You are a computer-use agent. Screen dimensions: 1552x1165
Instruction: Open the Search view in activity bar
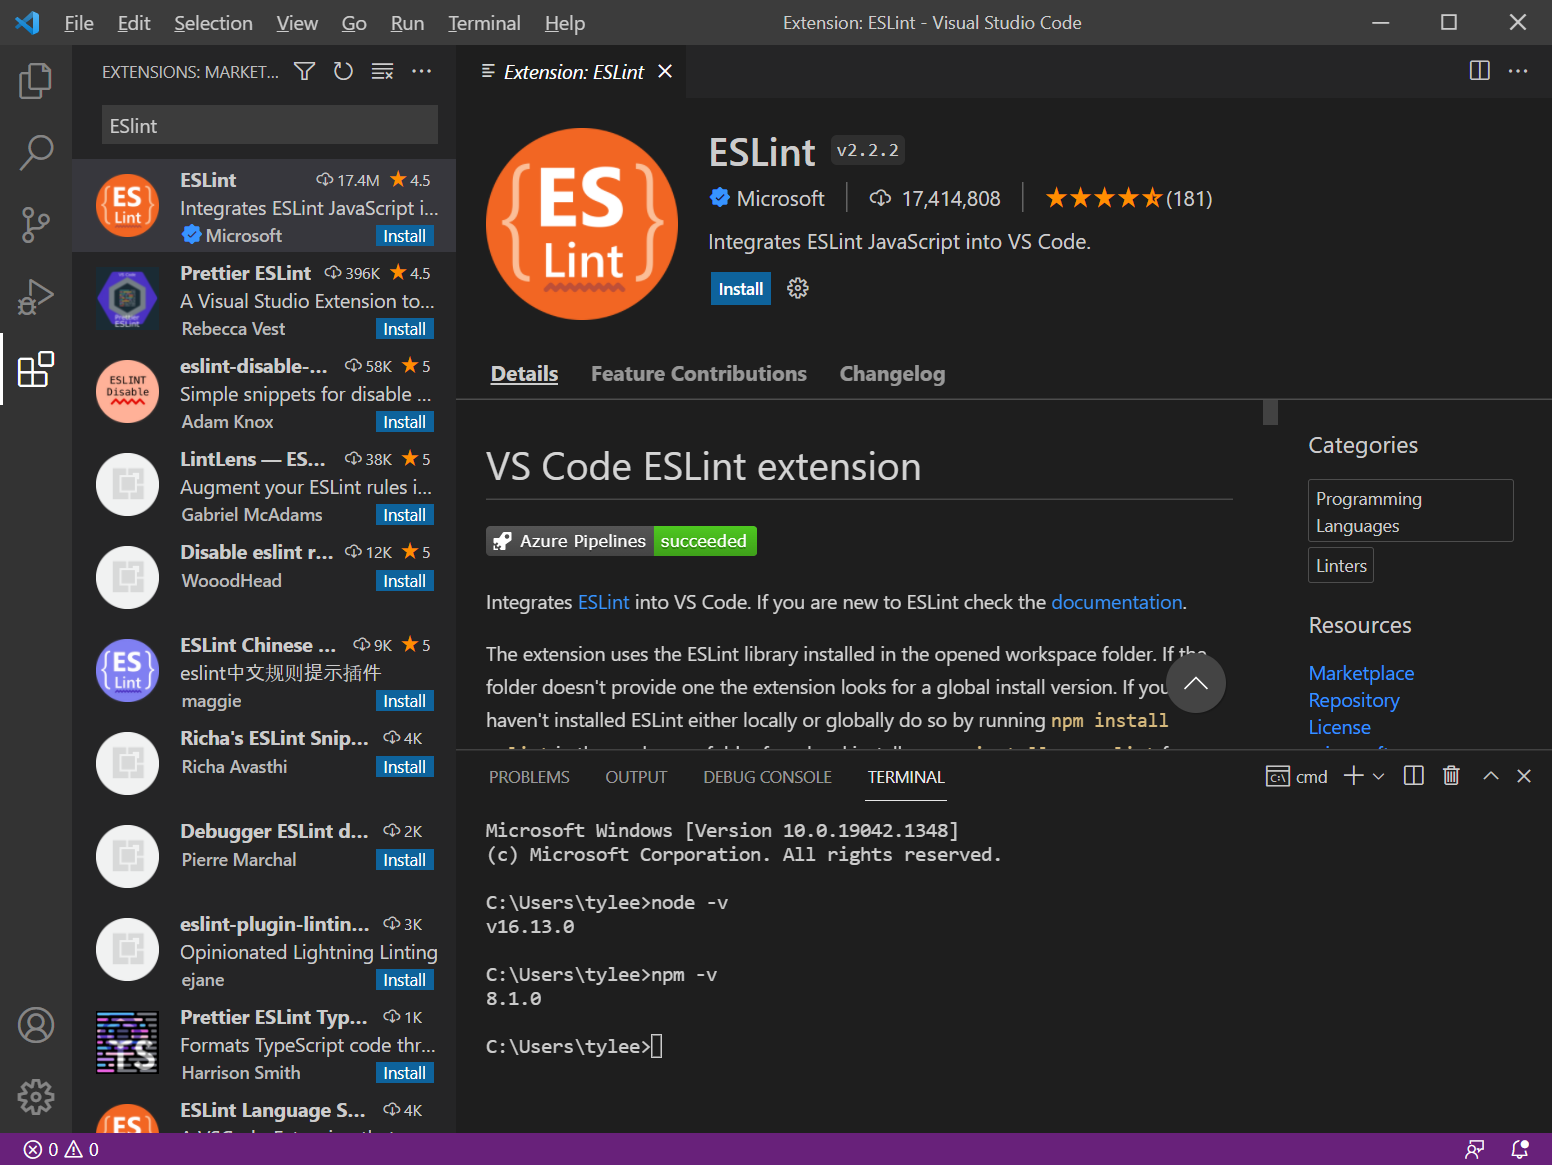(x=36, y=153)
